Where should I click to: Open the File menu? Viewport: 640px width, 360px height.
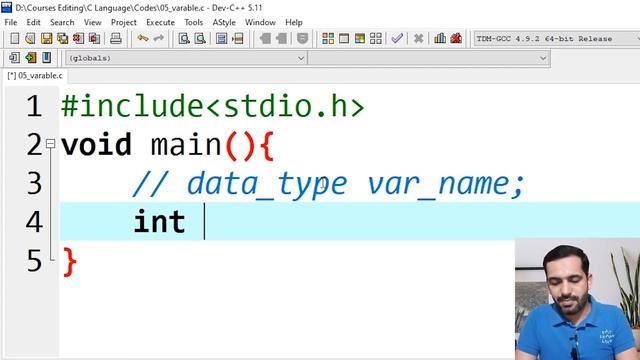[x=11, y=22]
